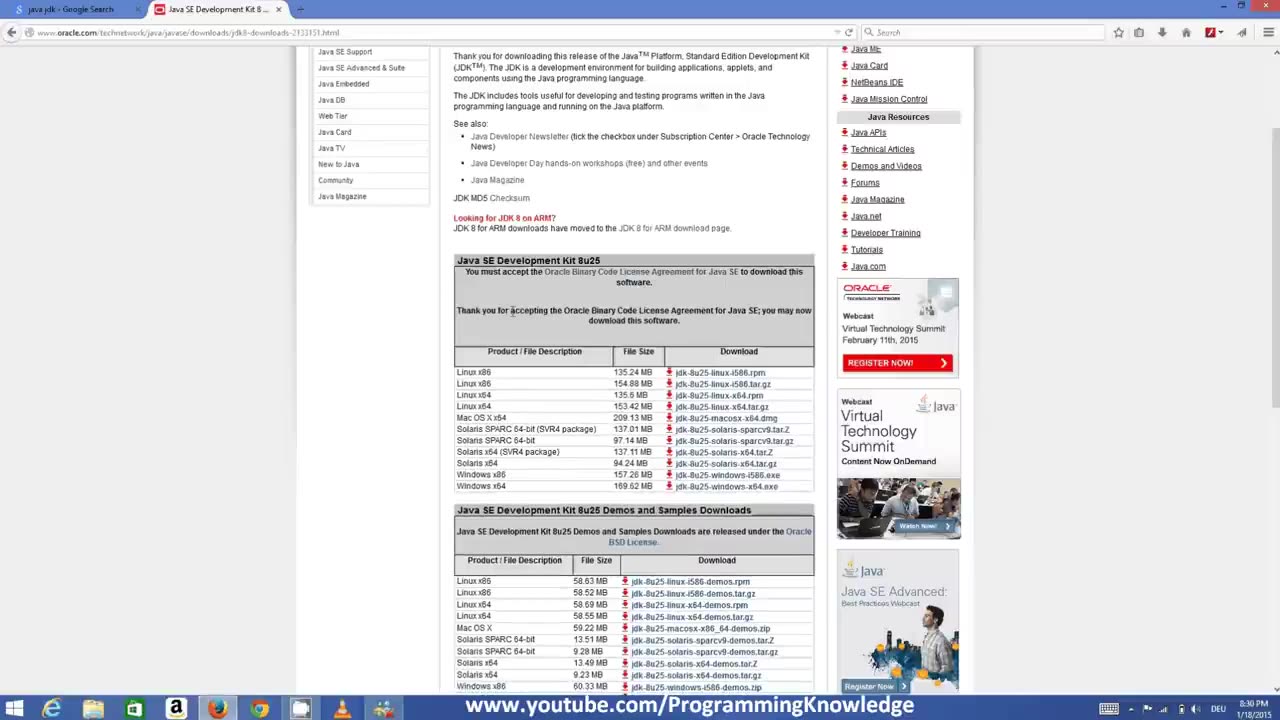Open Technical Articles resource link
This screenshot has width=1280, height=720.
pos(882,149)
